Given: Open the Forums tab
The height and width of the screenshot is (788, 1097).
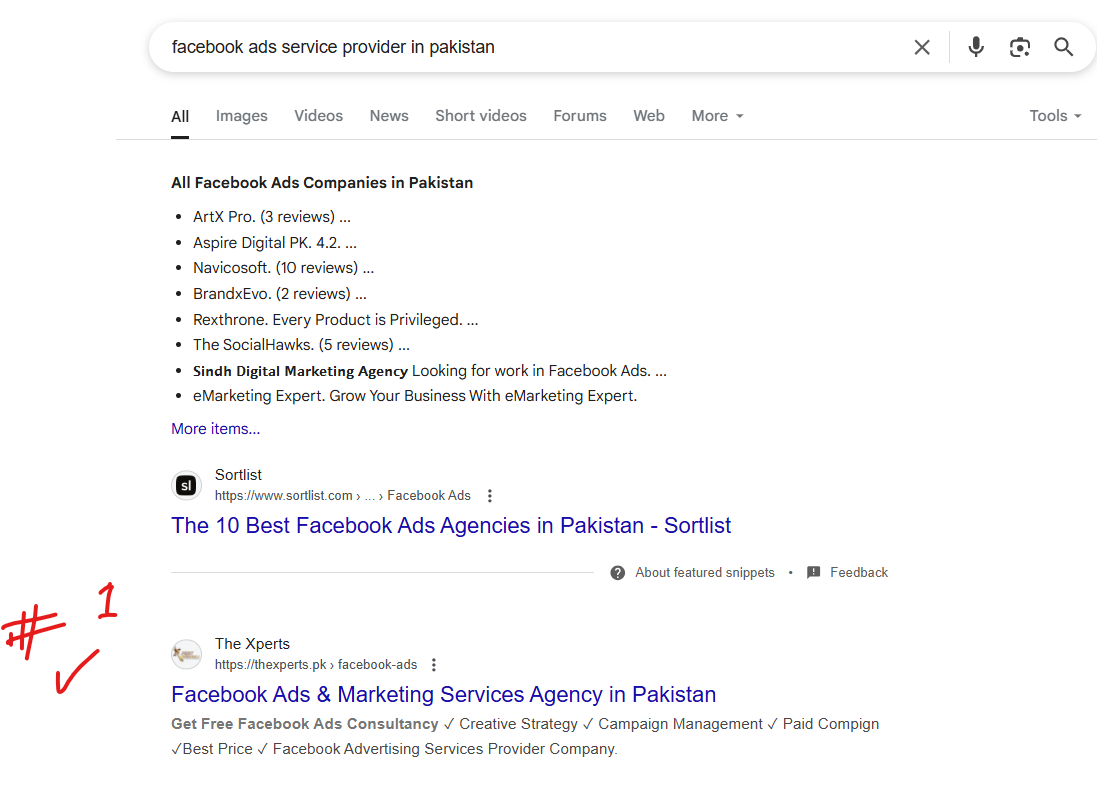Looking at the screenshot, I should 580,115.
